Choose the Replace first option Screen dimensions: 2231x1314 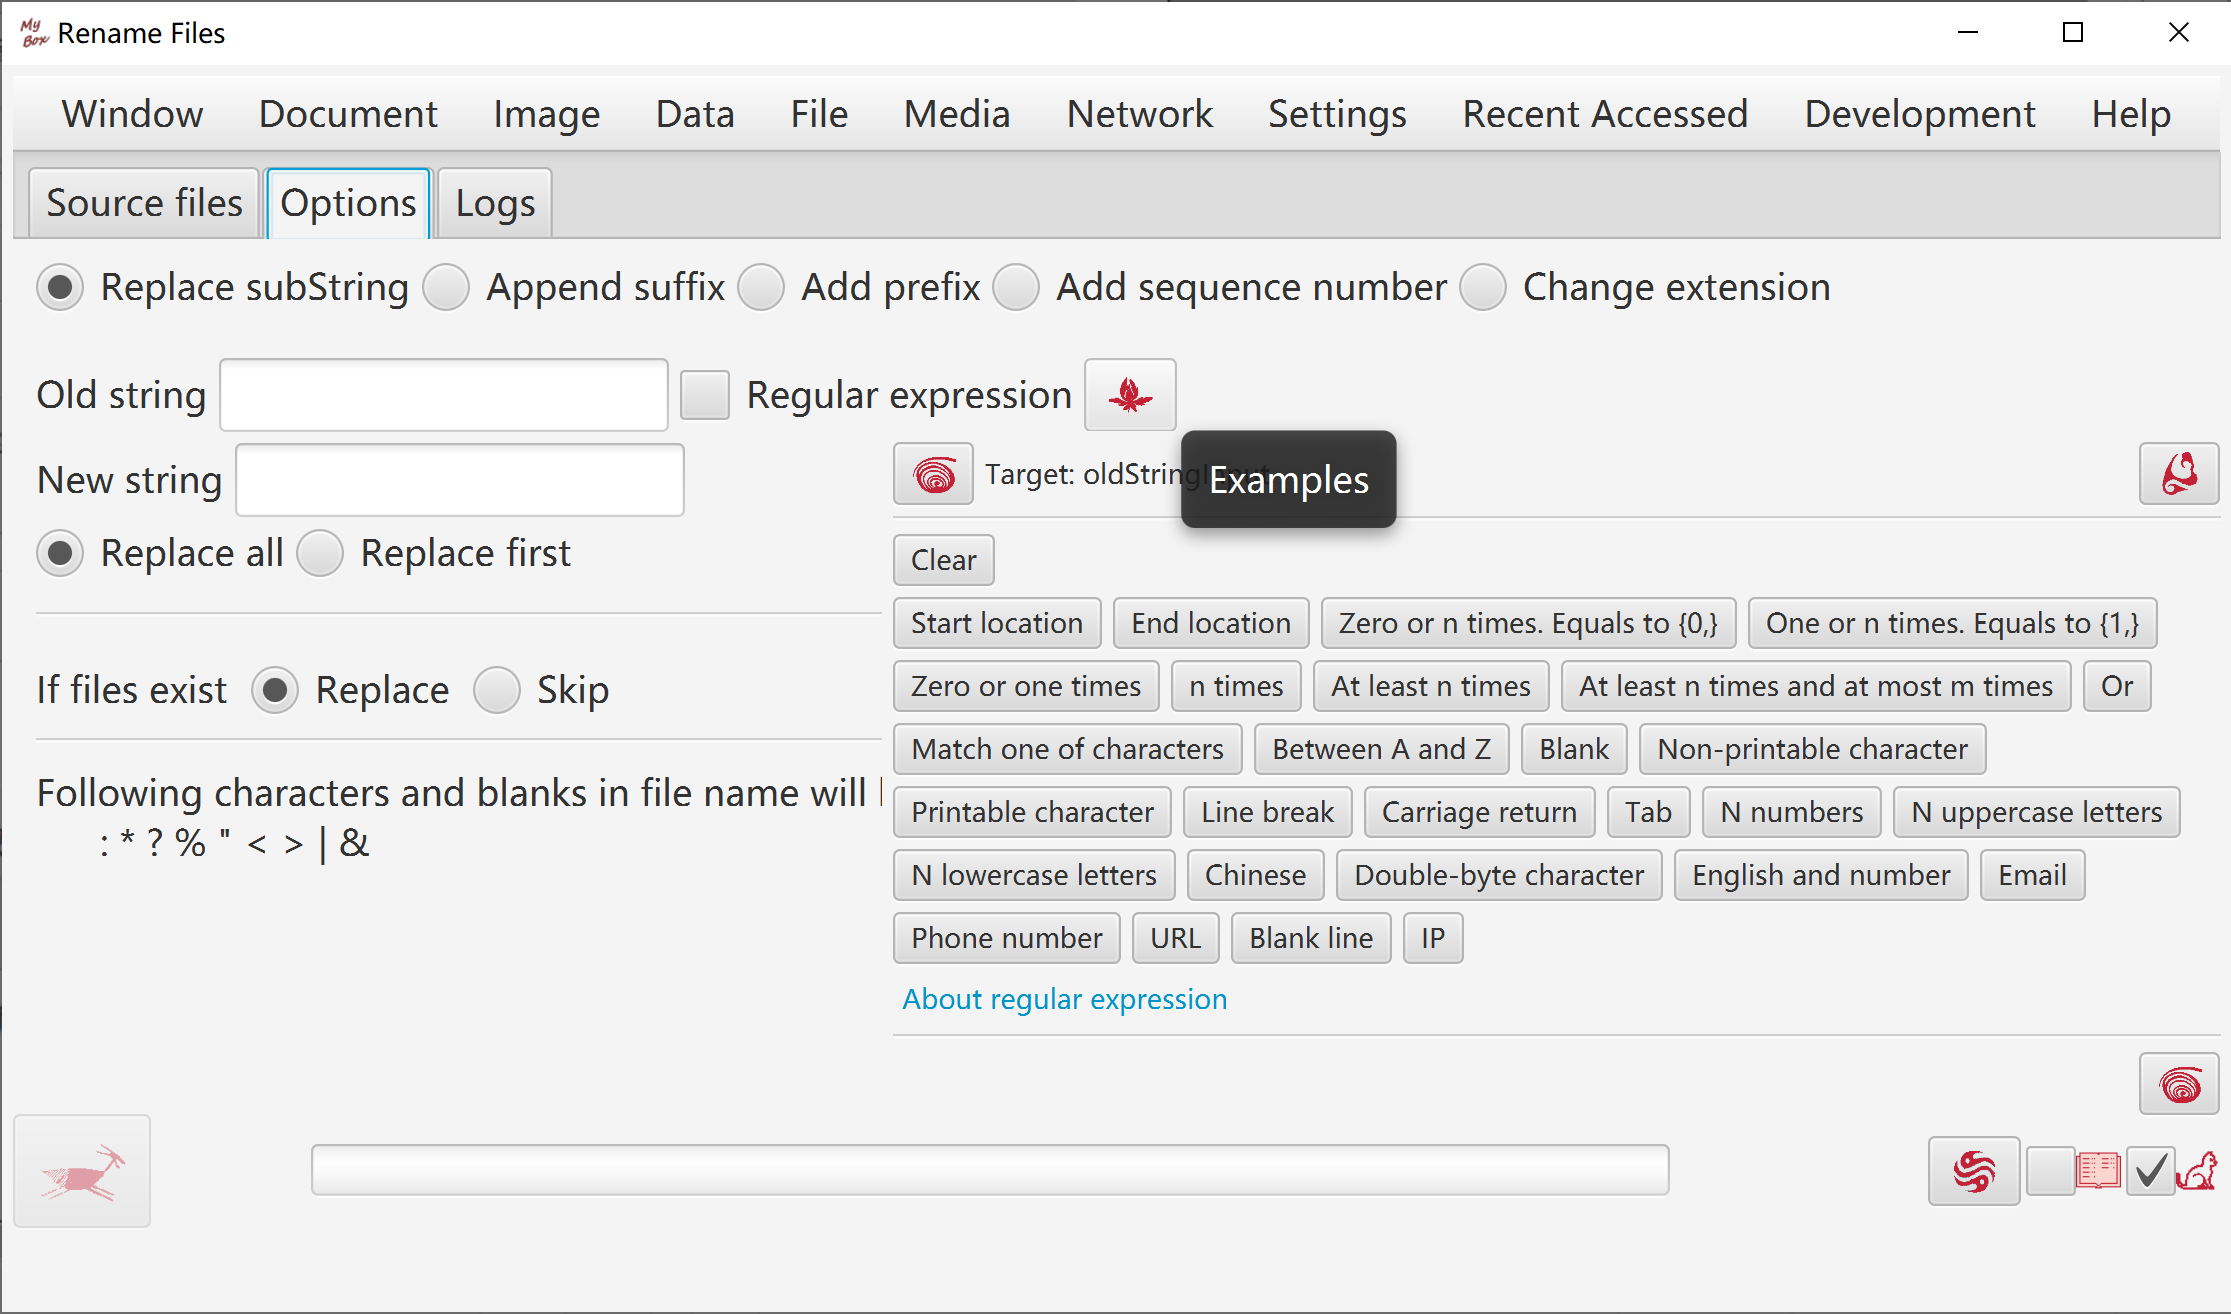(x=320, y=553)
